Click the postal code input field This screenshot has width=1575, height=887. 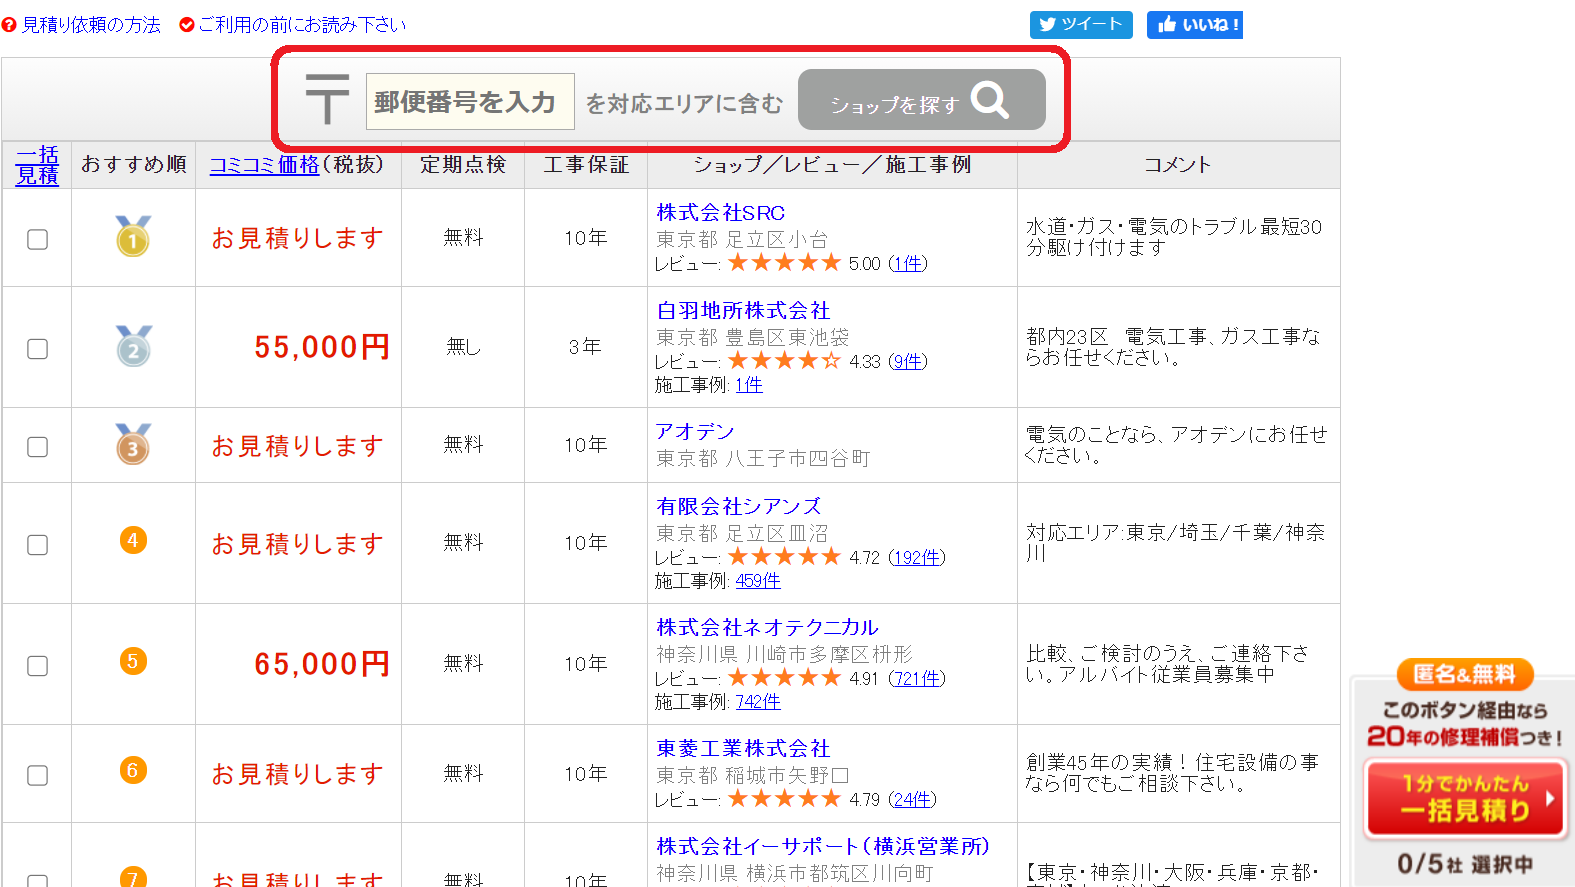coord(470,101)
